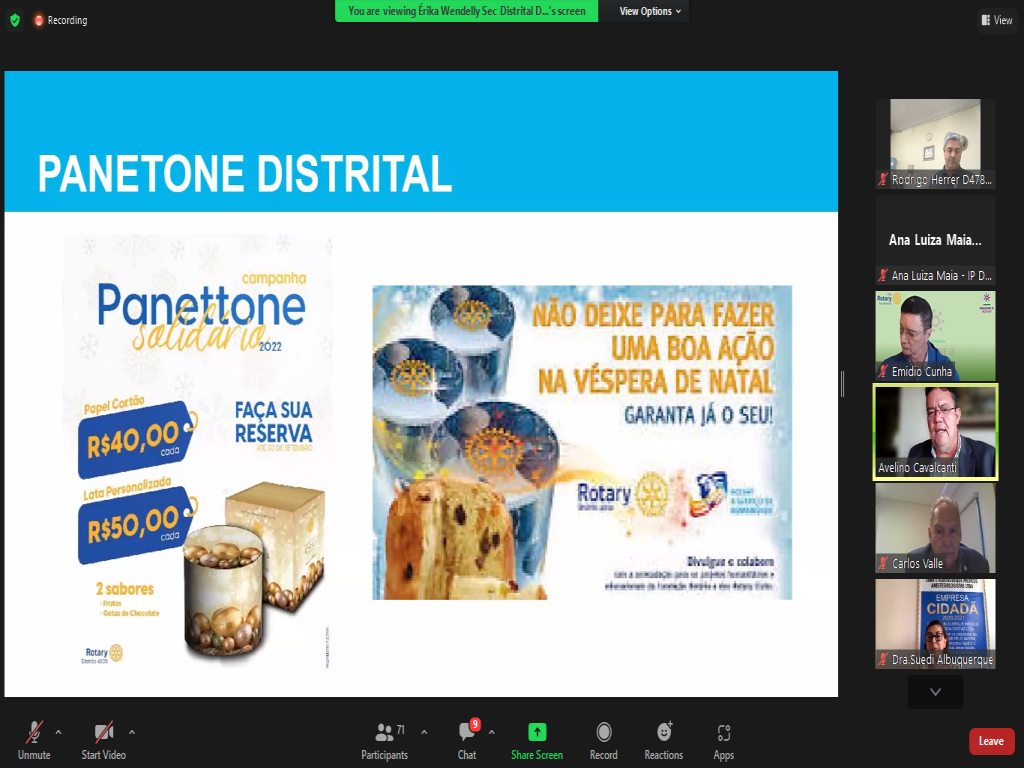The image size is (1024, 768).
Task: Expand audio options arrow beside Unmute
Action: [58, 731]
